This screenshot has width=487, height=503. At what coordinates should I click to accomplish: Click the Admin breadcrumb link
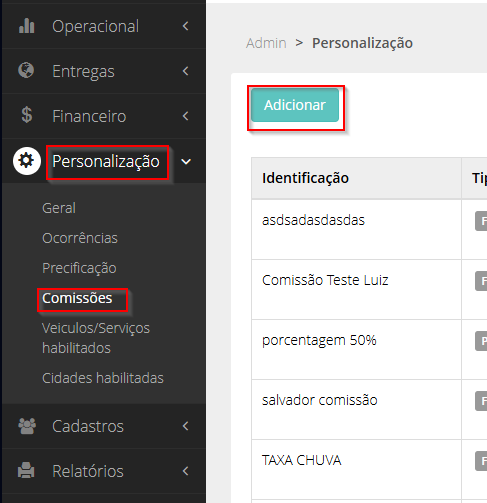(x=266, y=43)
